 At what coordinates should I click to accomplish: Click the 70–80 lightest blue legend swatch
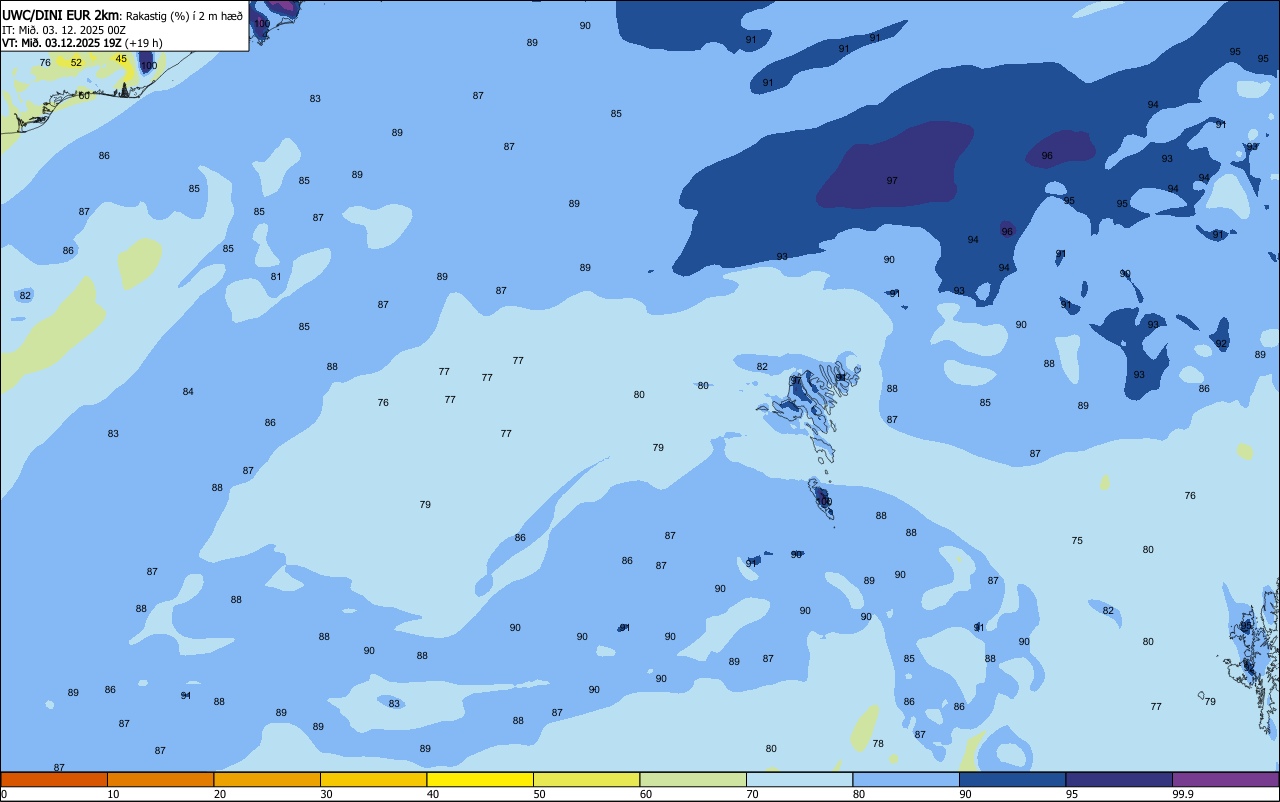click(x=799, y=779)
